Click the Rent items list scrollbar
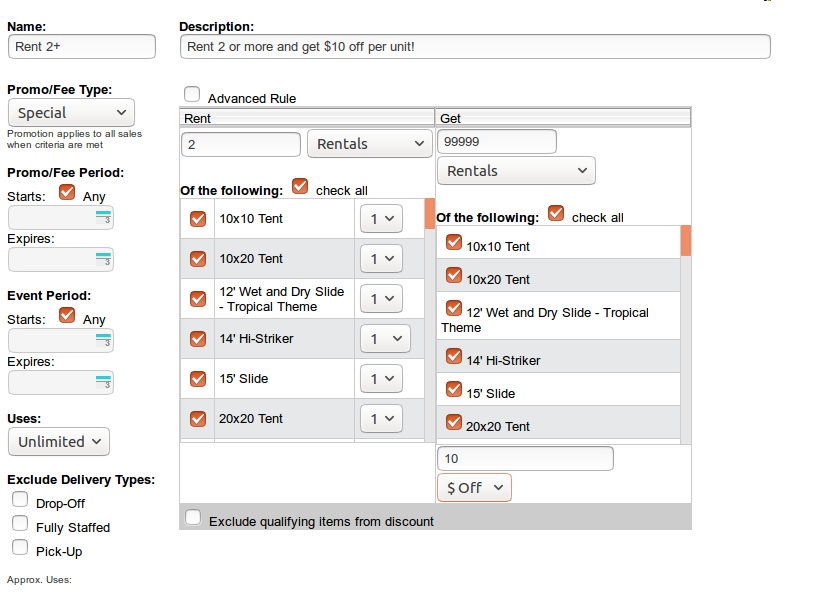This screenshot has width=815, height=609. [430, 320]
